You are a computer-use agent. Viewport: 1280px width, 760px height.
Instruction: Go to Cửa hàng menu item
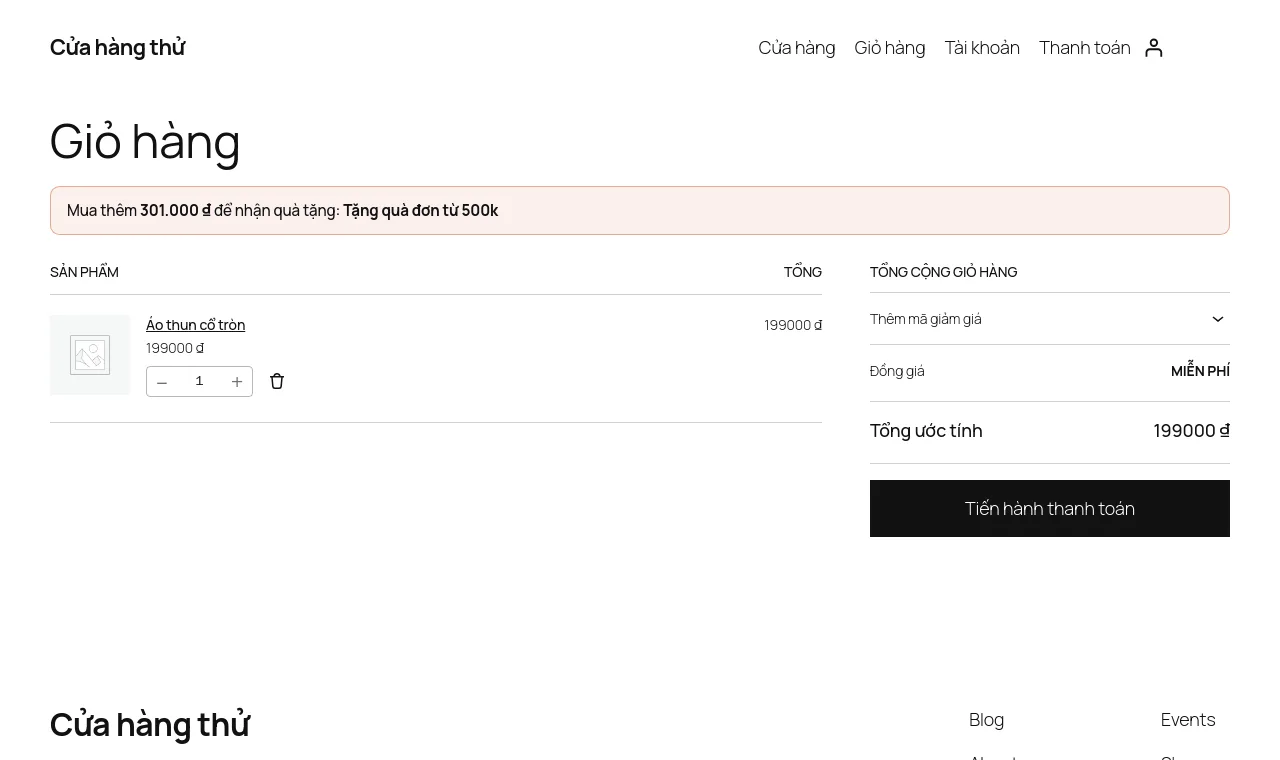pyautogui.click(x=796, y=47)
